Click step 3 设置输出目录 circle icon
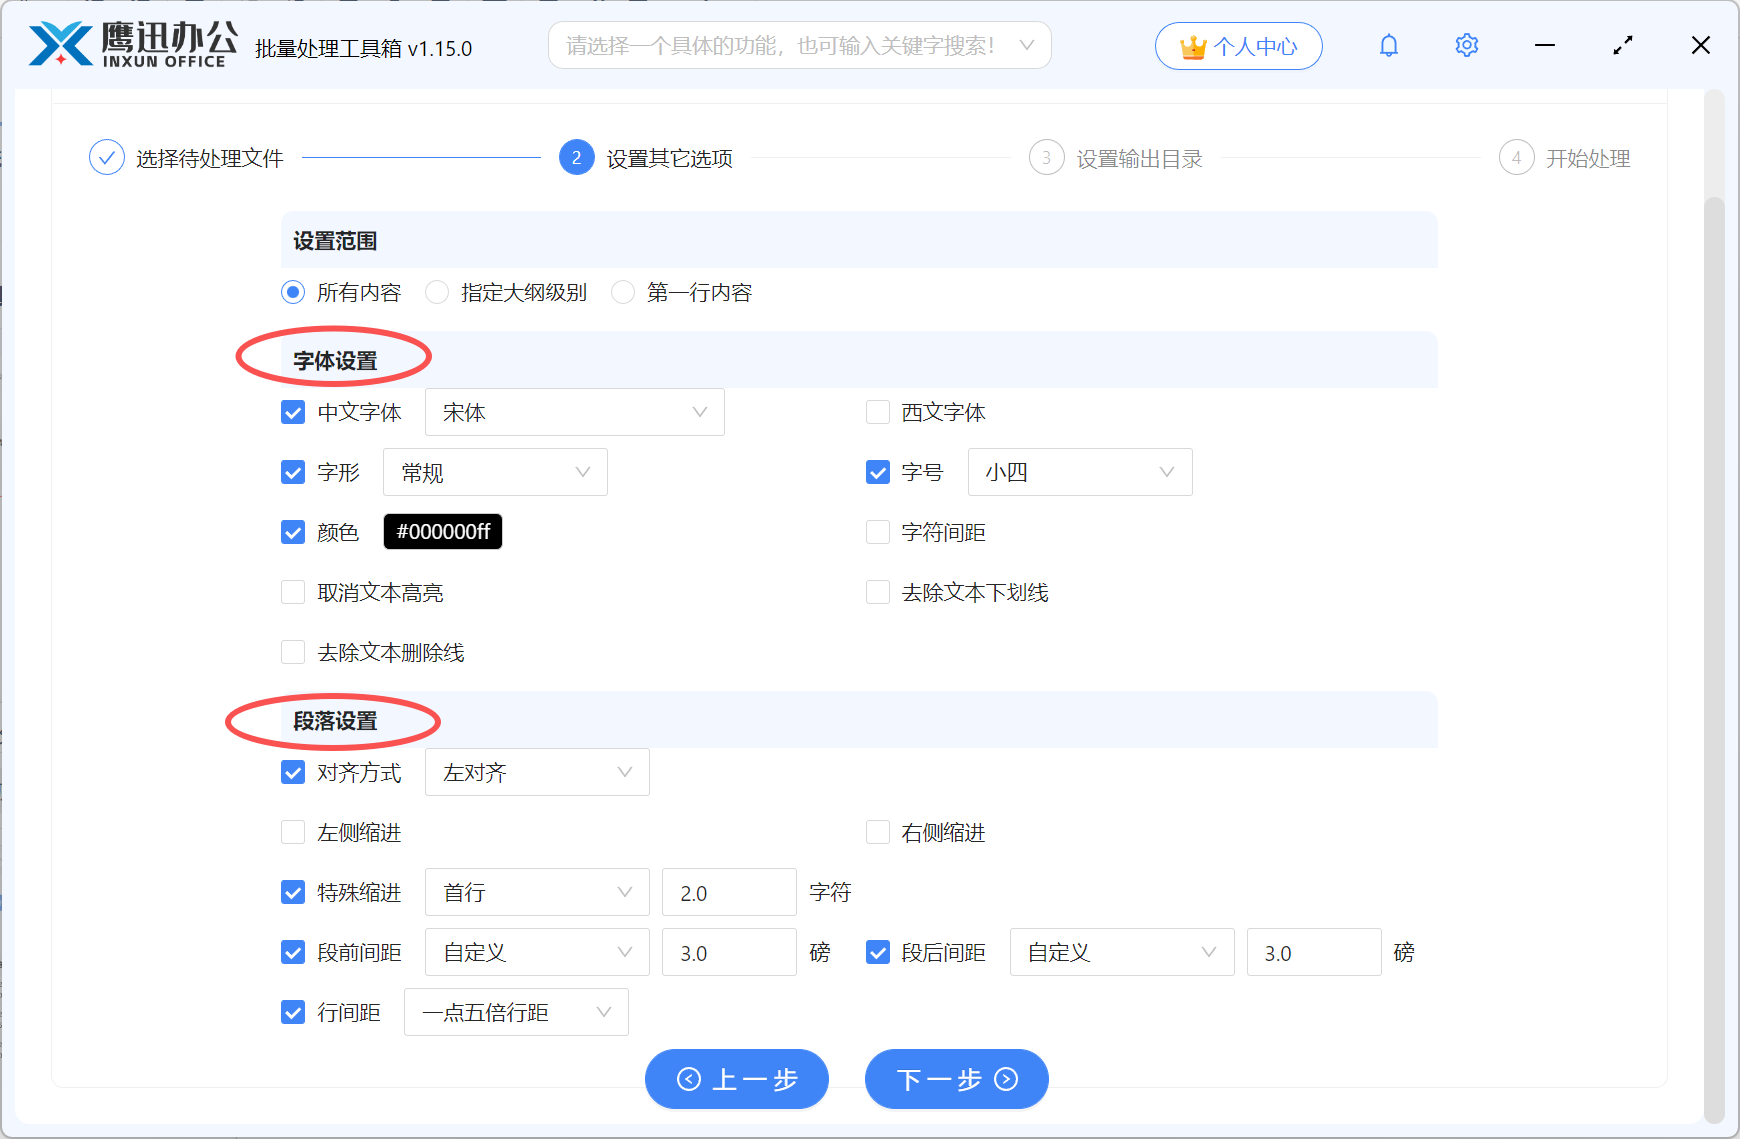This screenshot has height=1139, width=1740. (x=1045, y=157)
